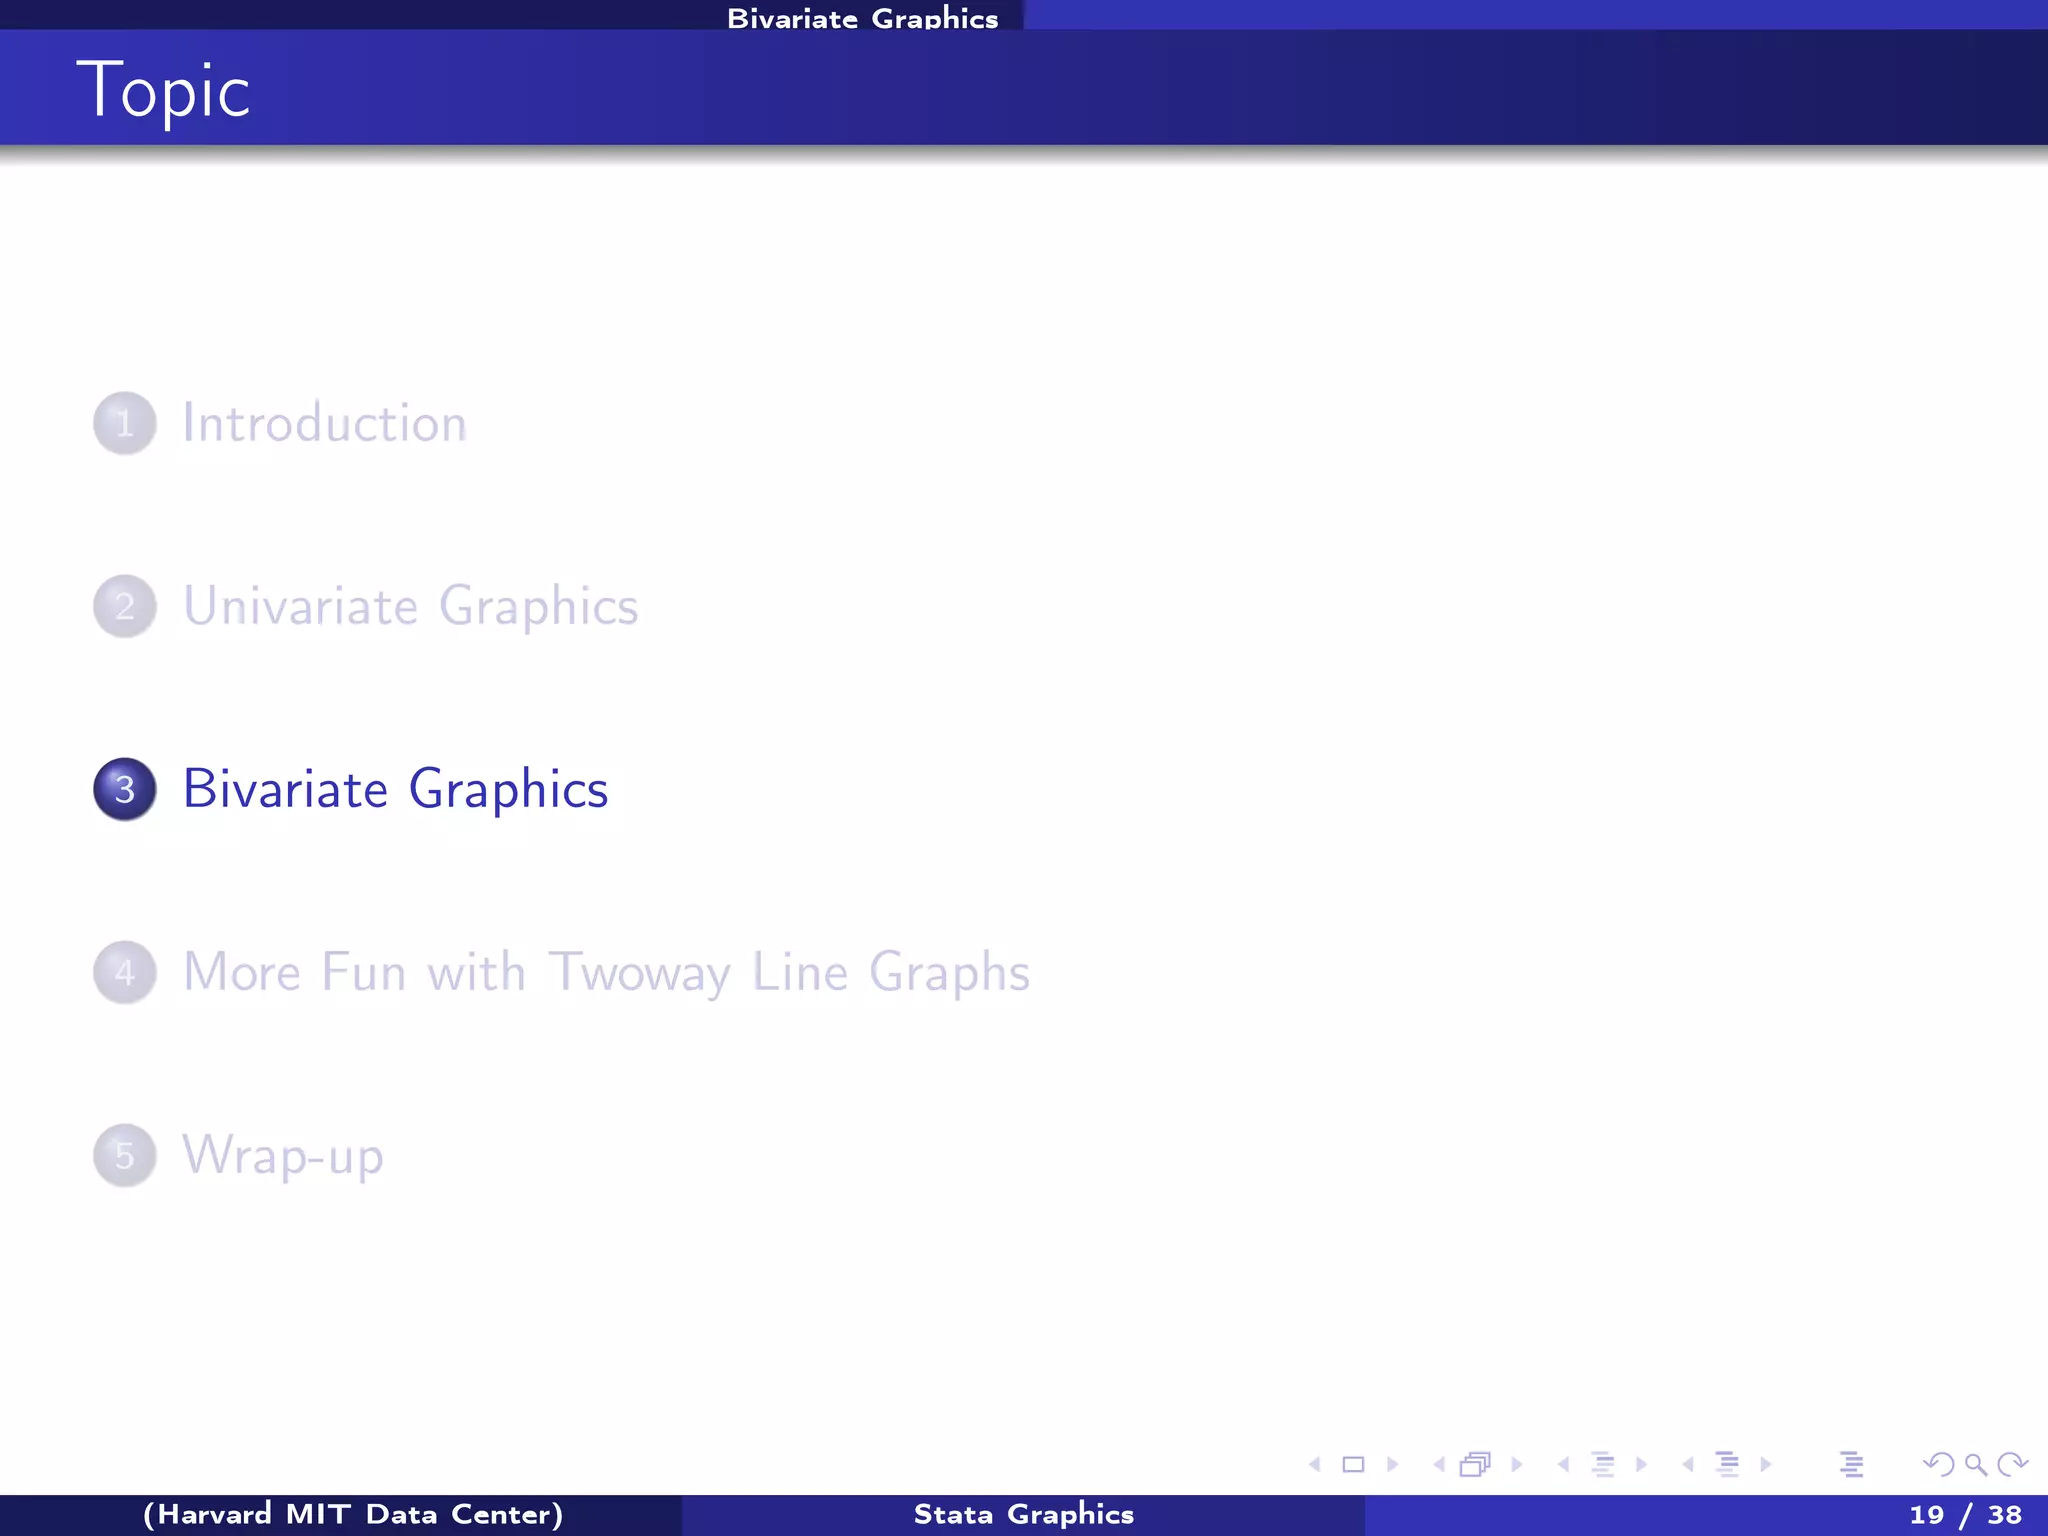Click Bivariate Graphics in top header
The width and height of the screenshot is (2048, 1536).
[862, 17]
